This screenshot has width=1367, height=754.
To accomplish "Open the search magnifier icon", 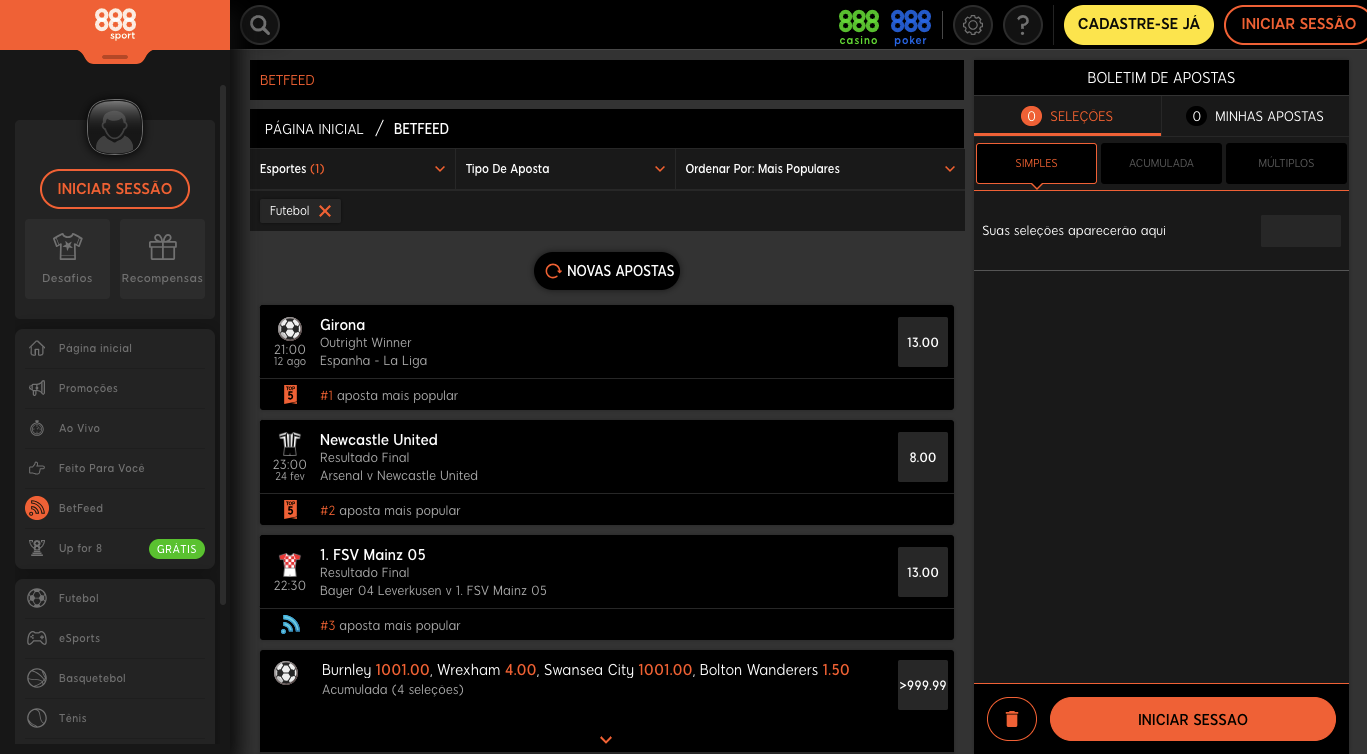I will [x=260, y=25].
